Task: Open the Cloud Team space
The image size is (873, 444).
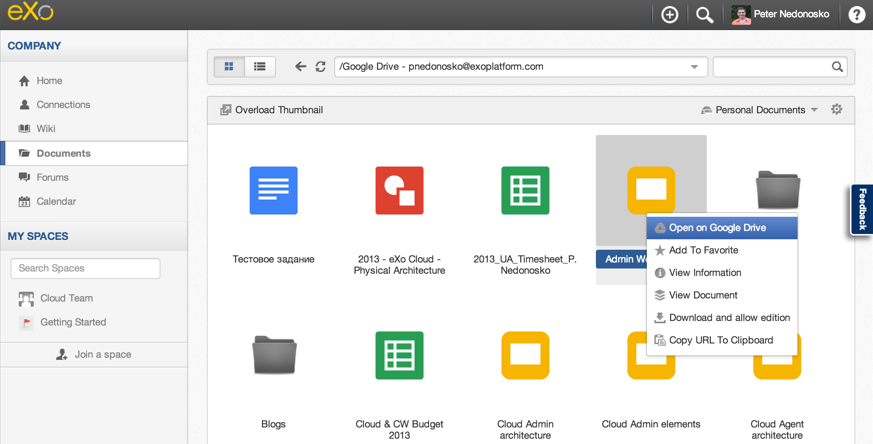Action: pos(56,298)
